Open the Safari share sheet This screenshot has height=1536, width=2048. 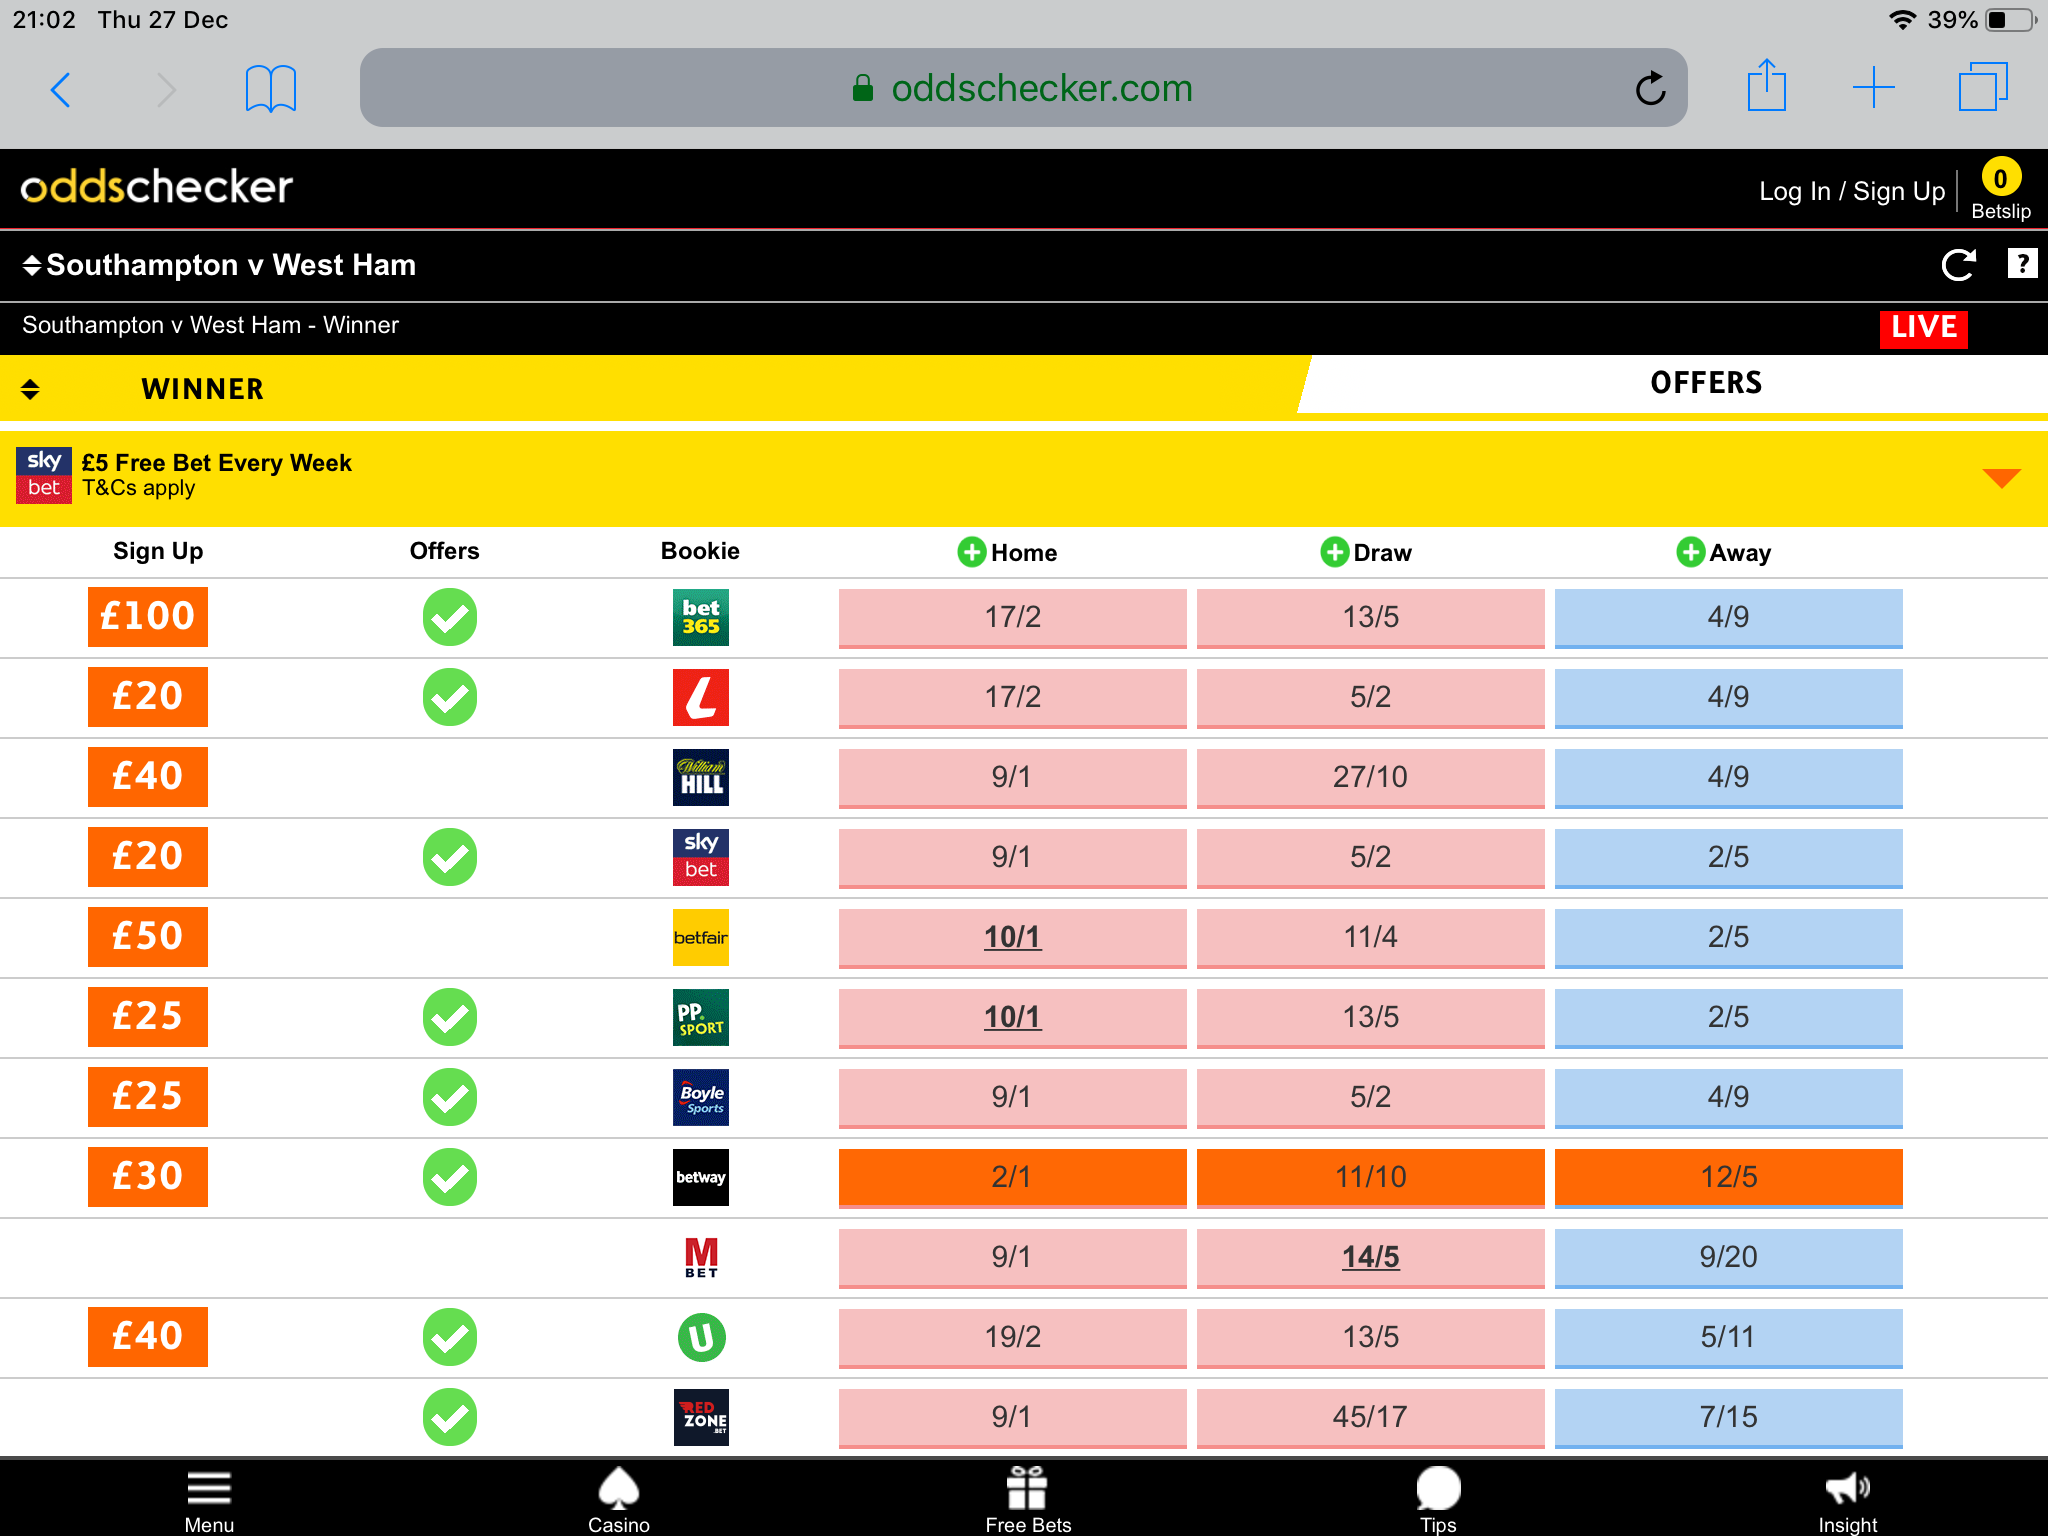pyautogui.click(x=1766, y=86)
